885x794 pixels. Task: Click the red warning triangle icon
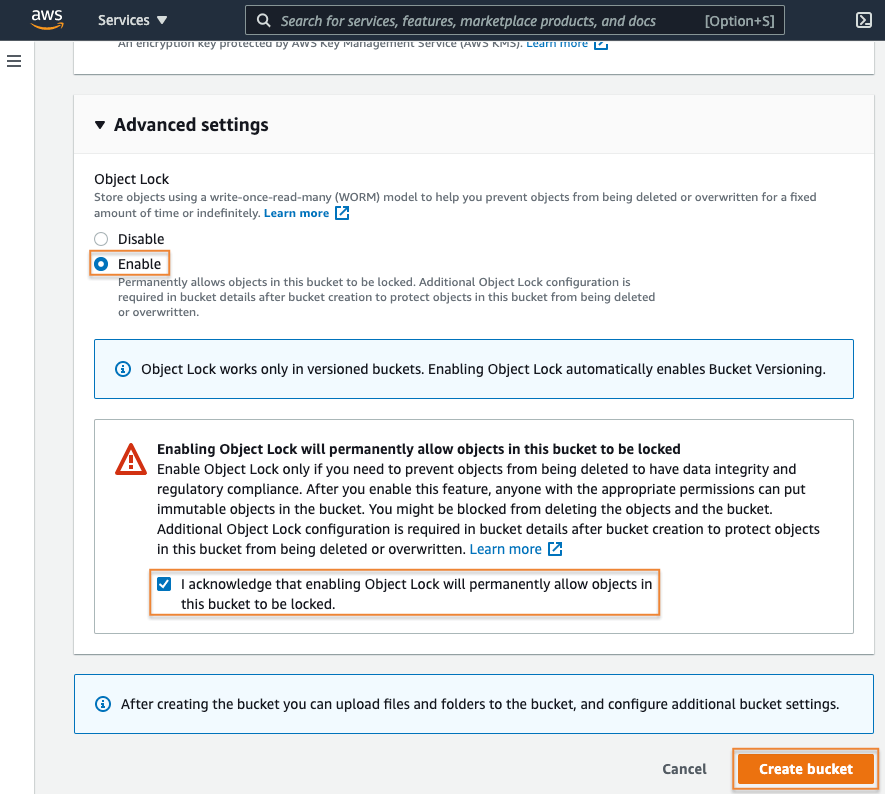pos(130,459)
